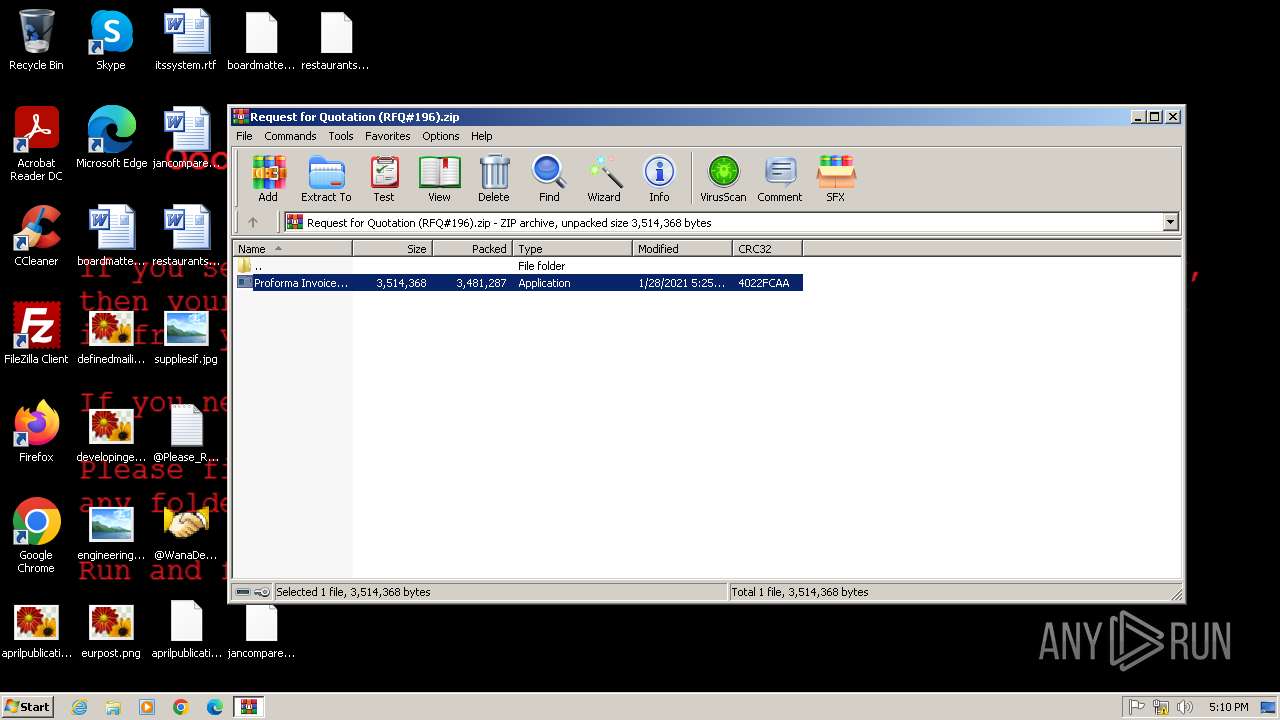Screen dimensions: 1280x720
Task: Open the Help menu
Action: tap(481, 136)
